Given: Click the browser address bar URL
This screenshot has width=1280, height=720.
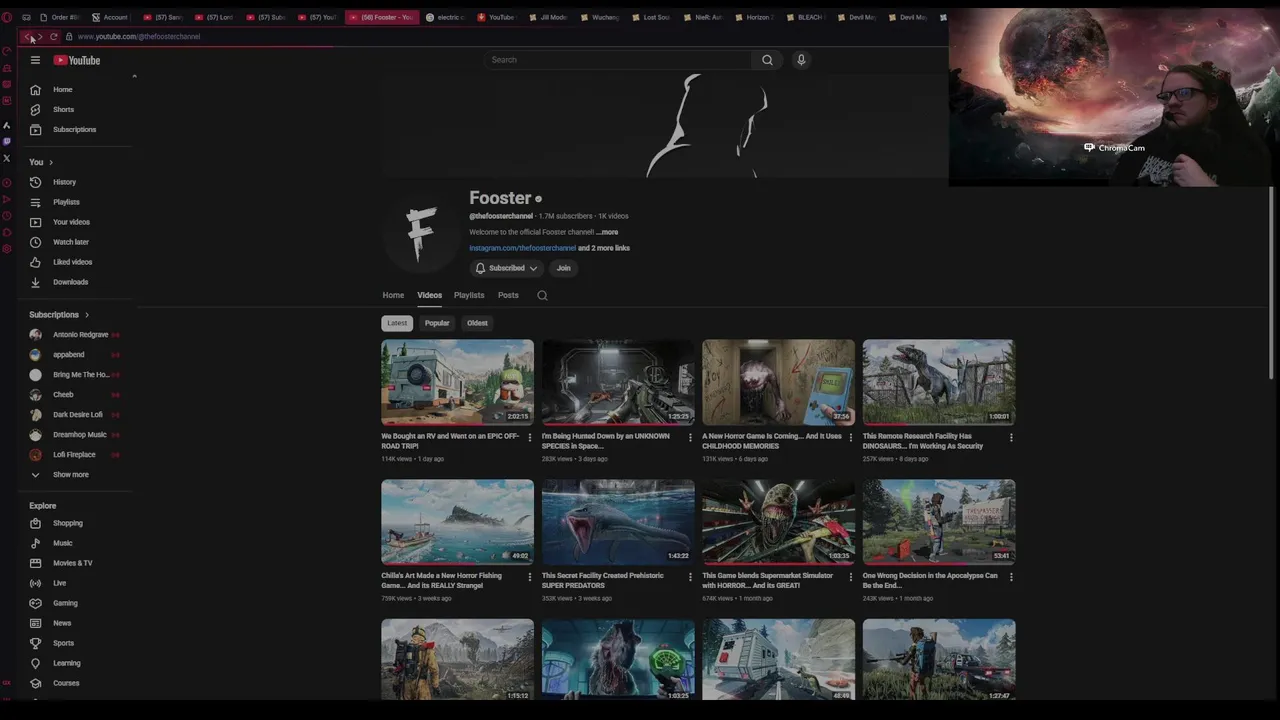Looking at the screenshot, I should pyautogui.click(x=139, y=37).
